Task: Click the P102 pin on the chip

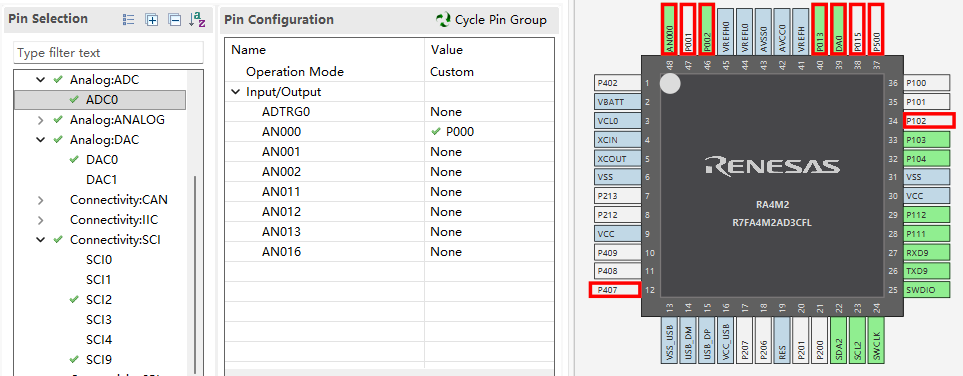Action: point(929,120)
